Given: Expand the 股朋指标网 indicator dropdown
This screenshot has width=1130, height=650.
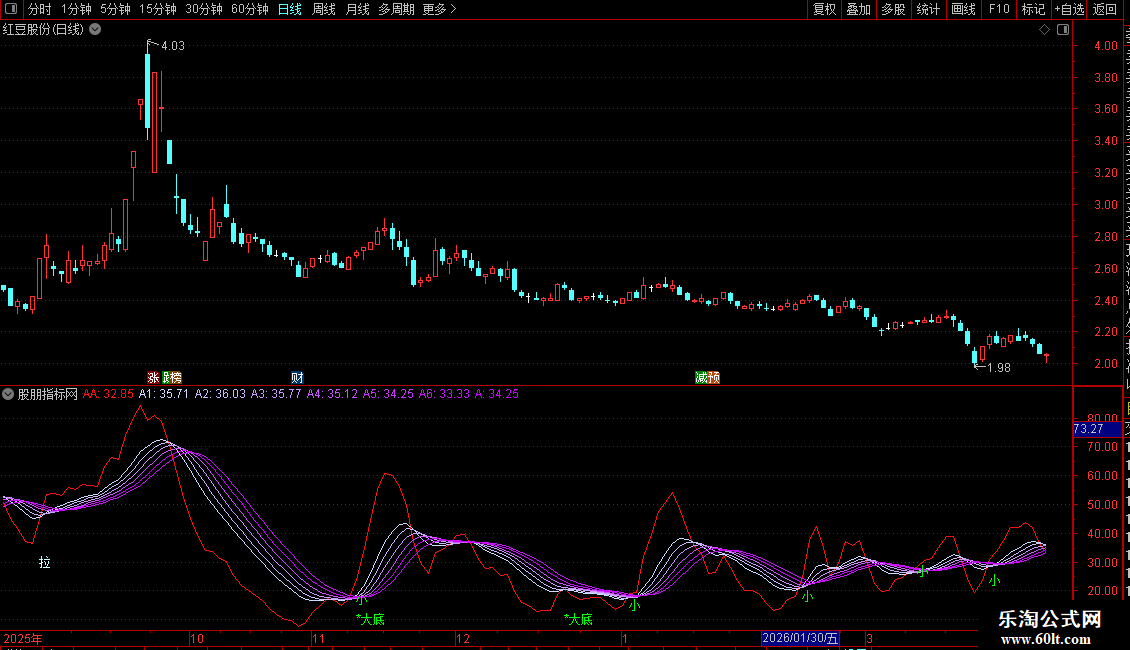Looking at the screenshot, I should pyautogui.click(x=9, y=394).
